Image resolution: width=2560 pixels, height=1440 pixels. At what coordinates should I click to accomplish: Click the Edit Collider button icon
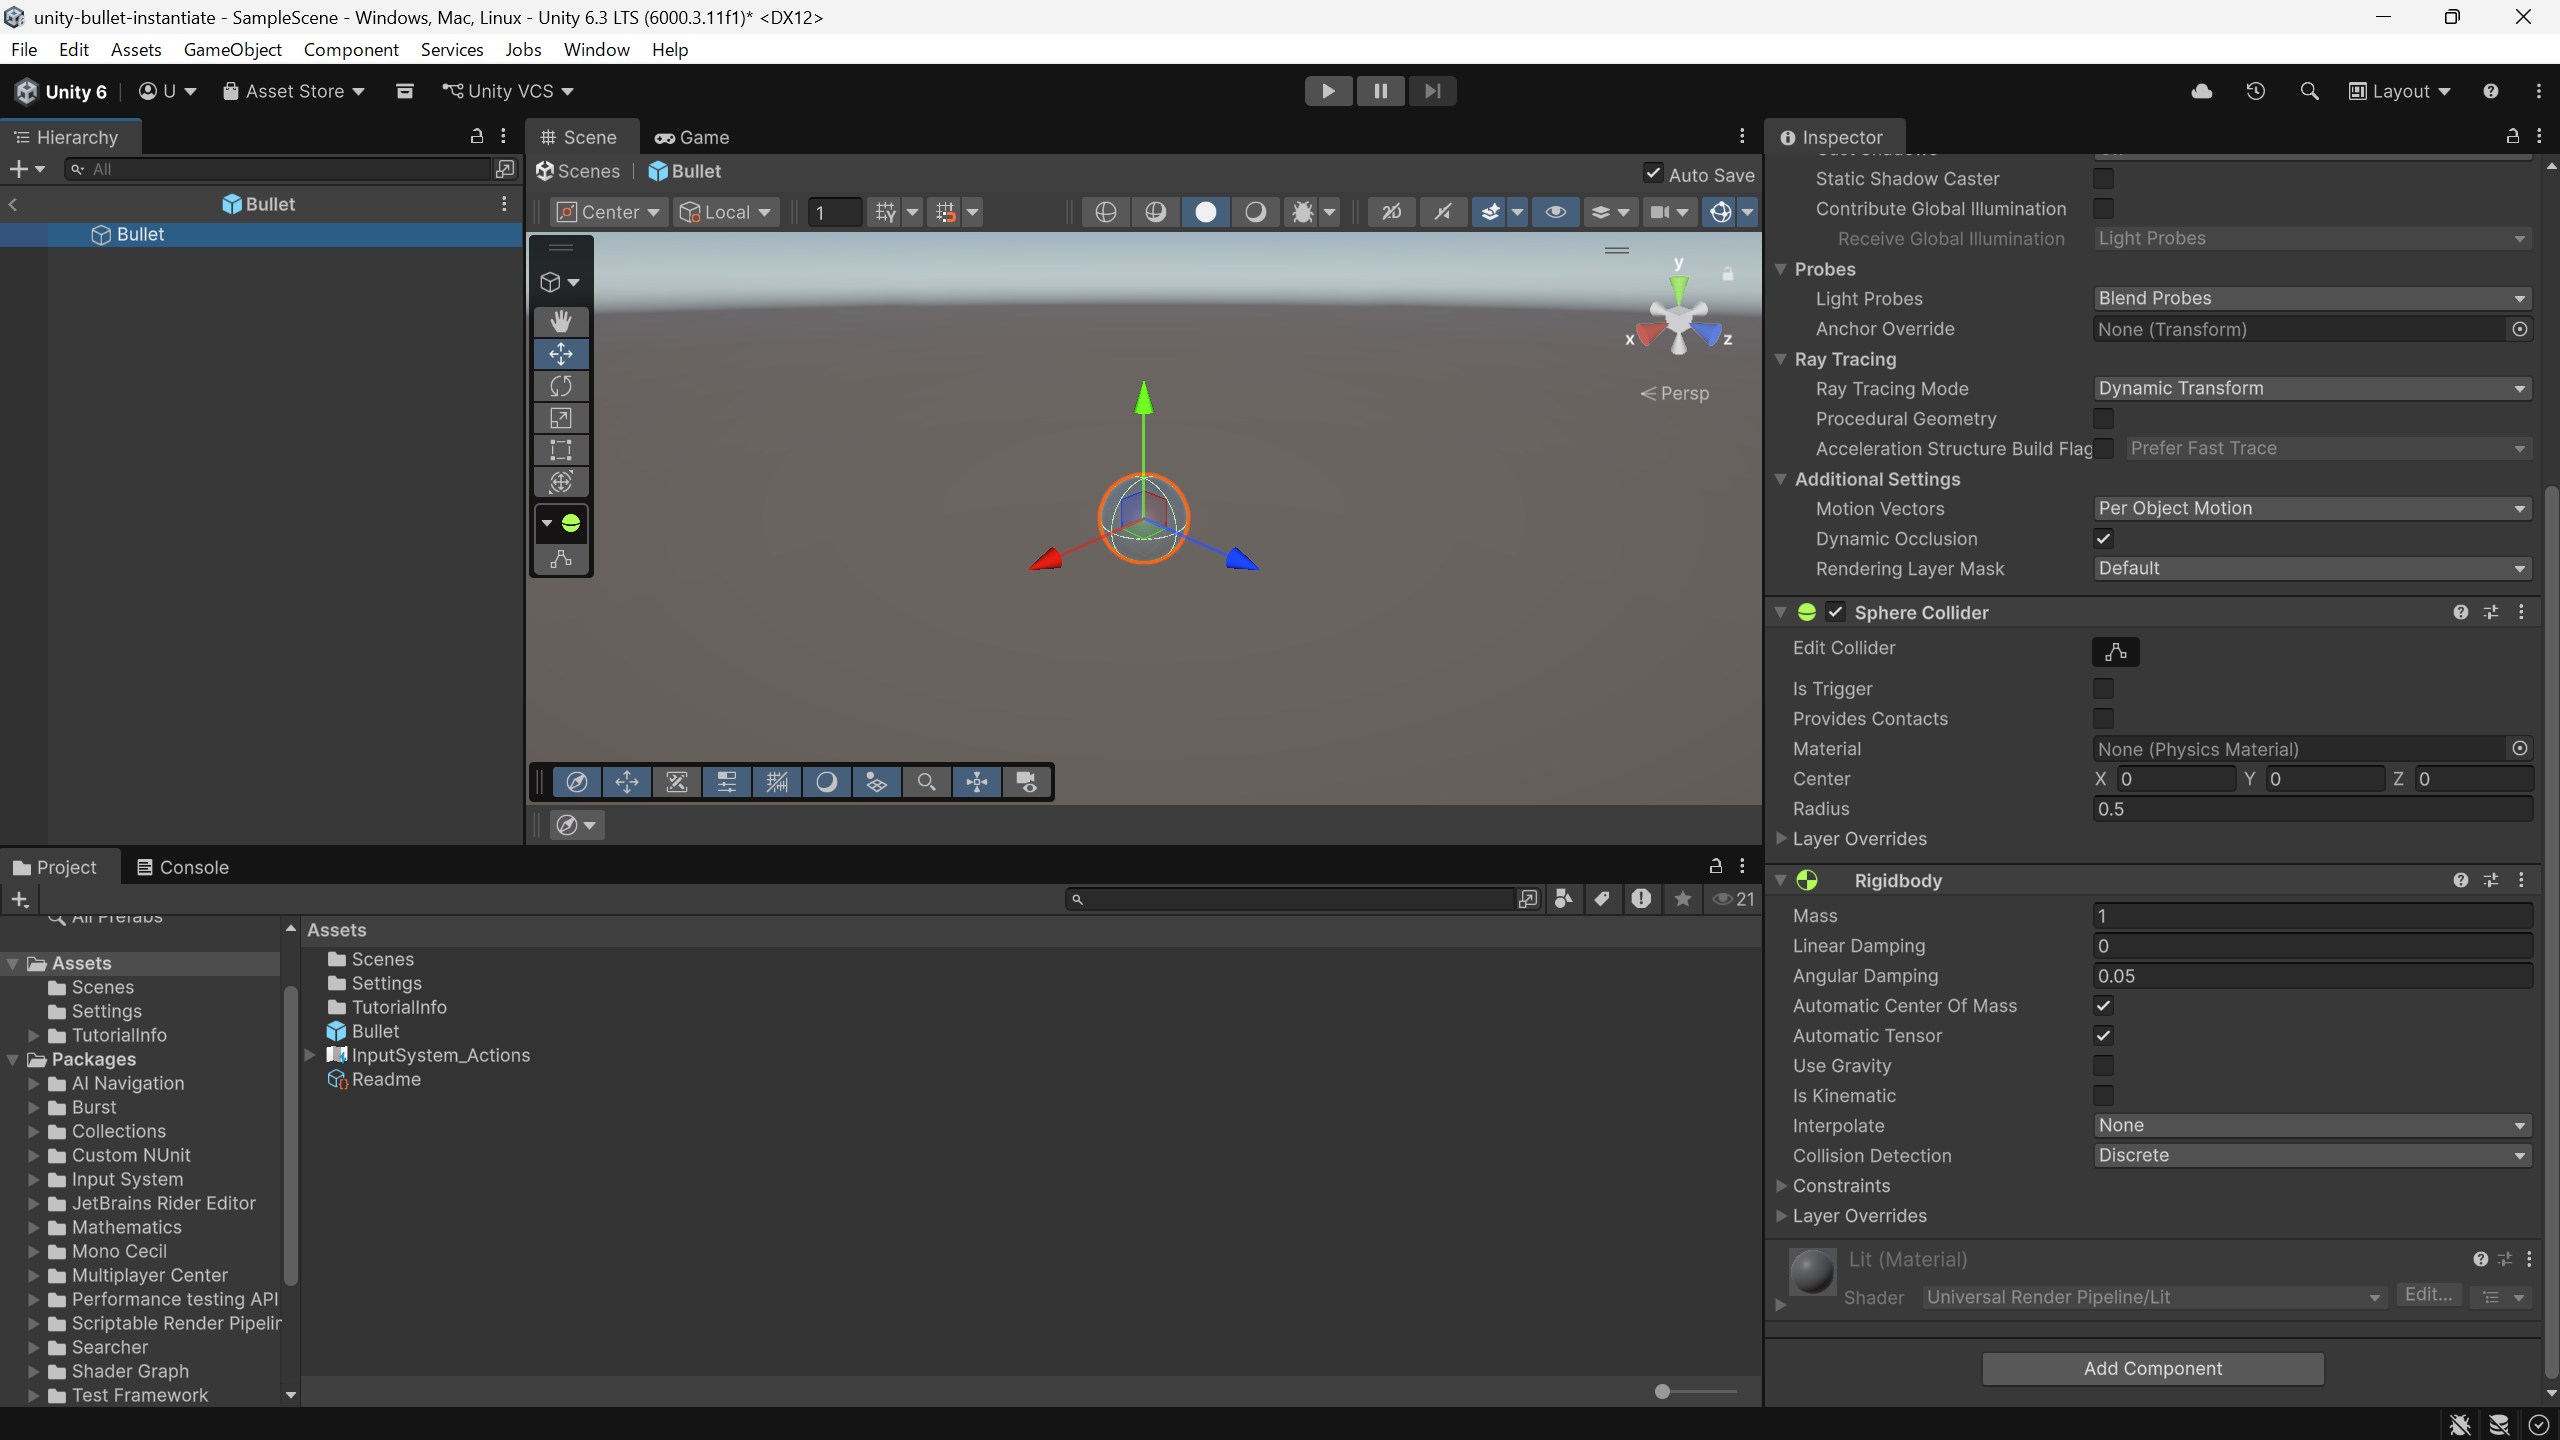point(2115,652)
